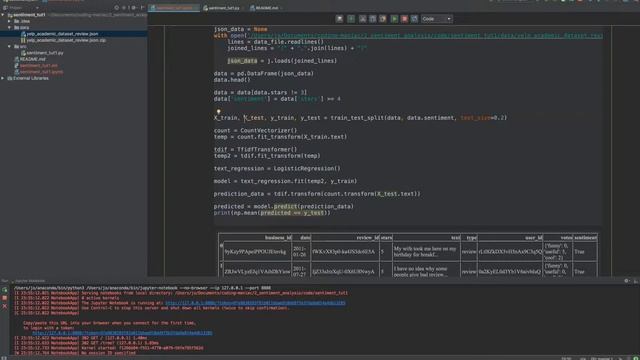
Task: Open the Project view dropdown
Action: (20, 8)
